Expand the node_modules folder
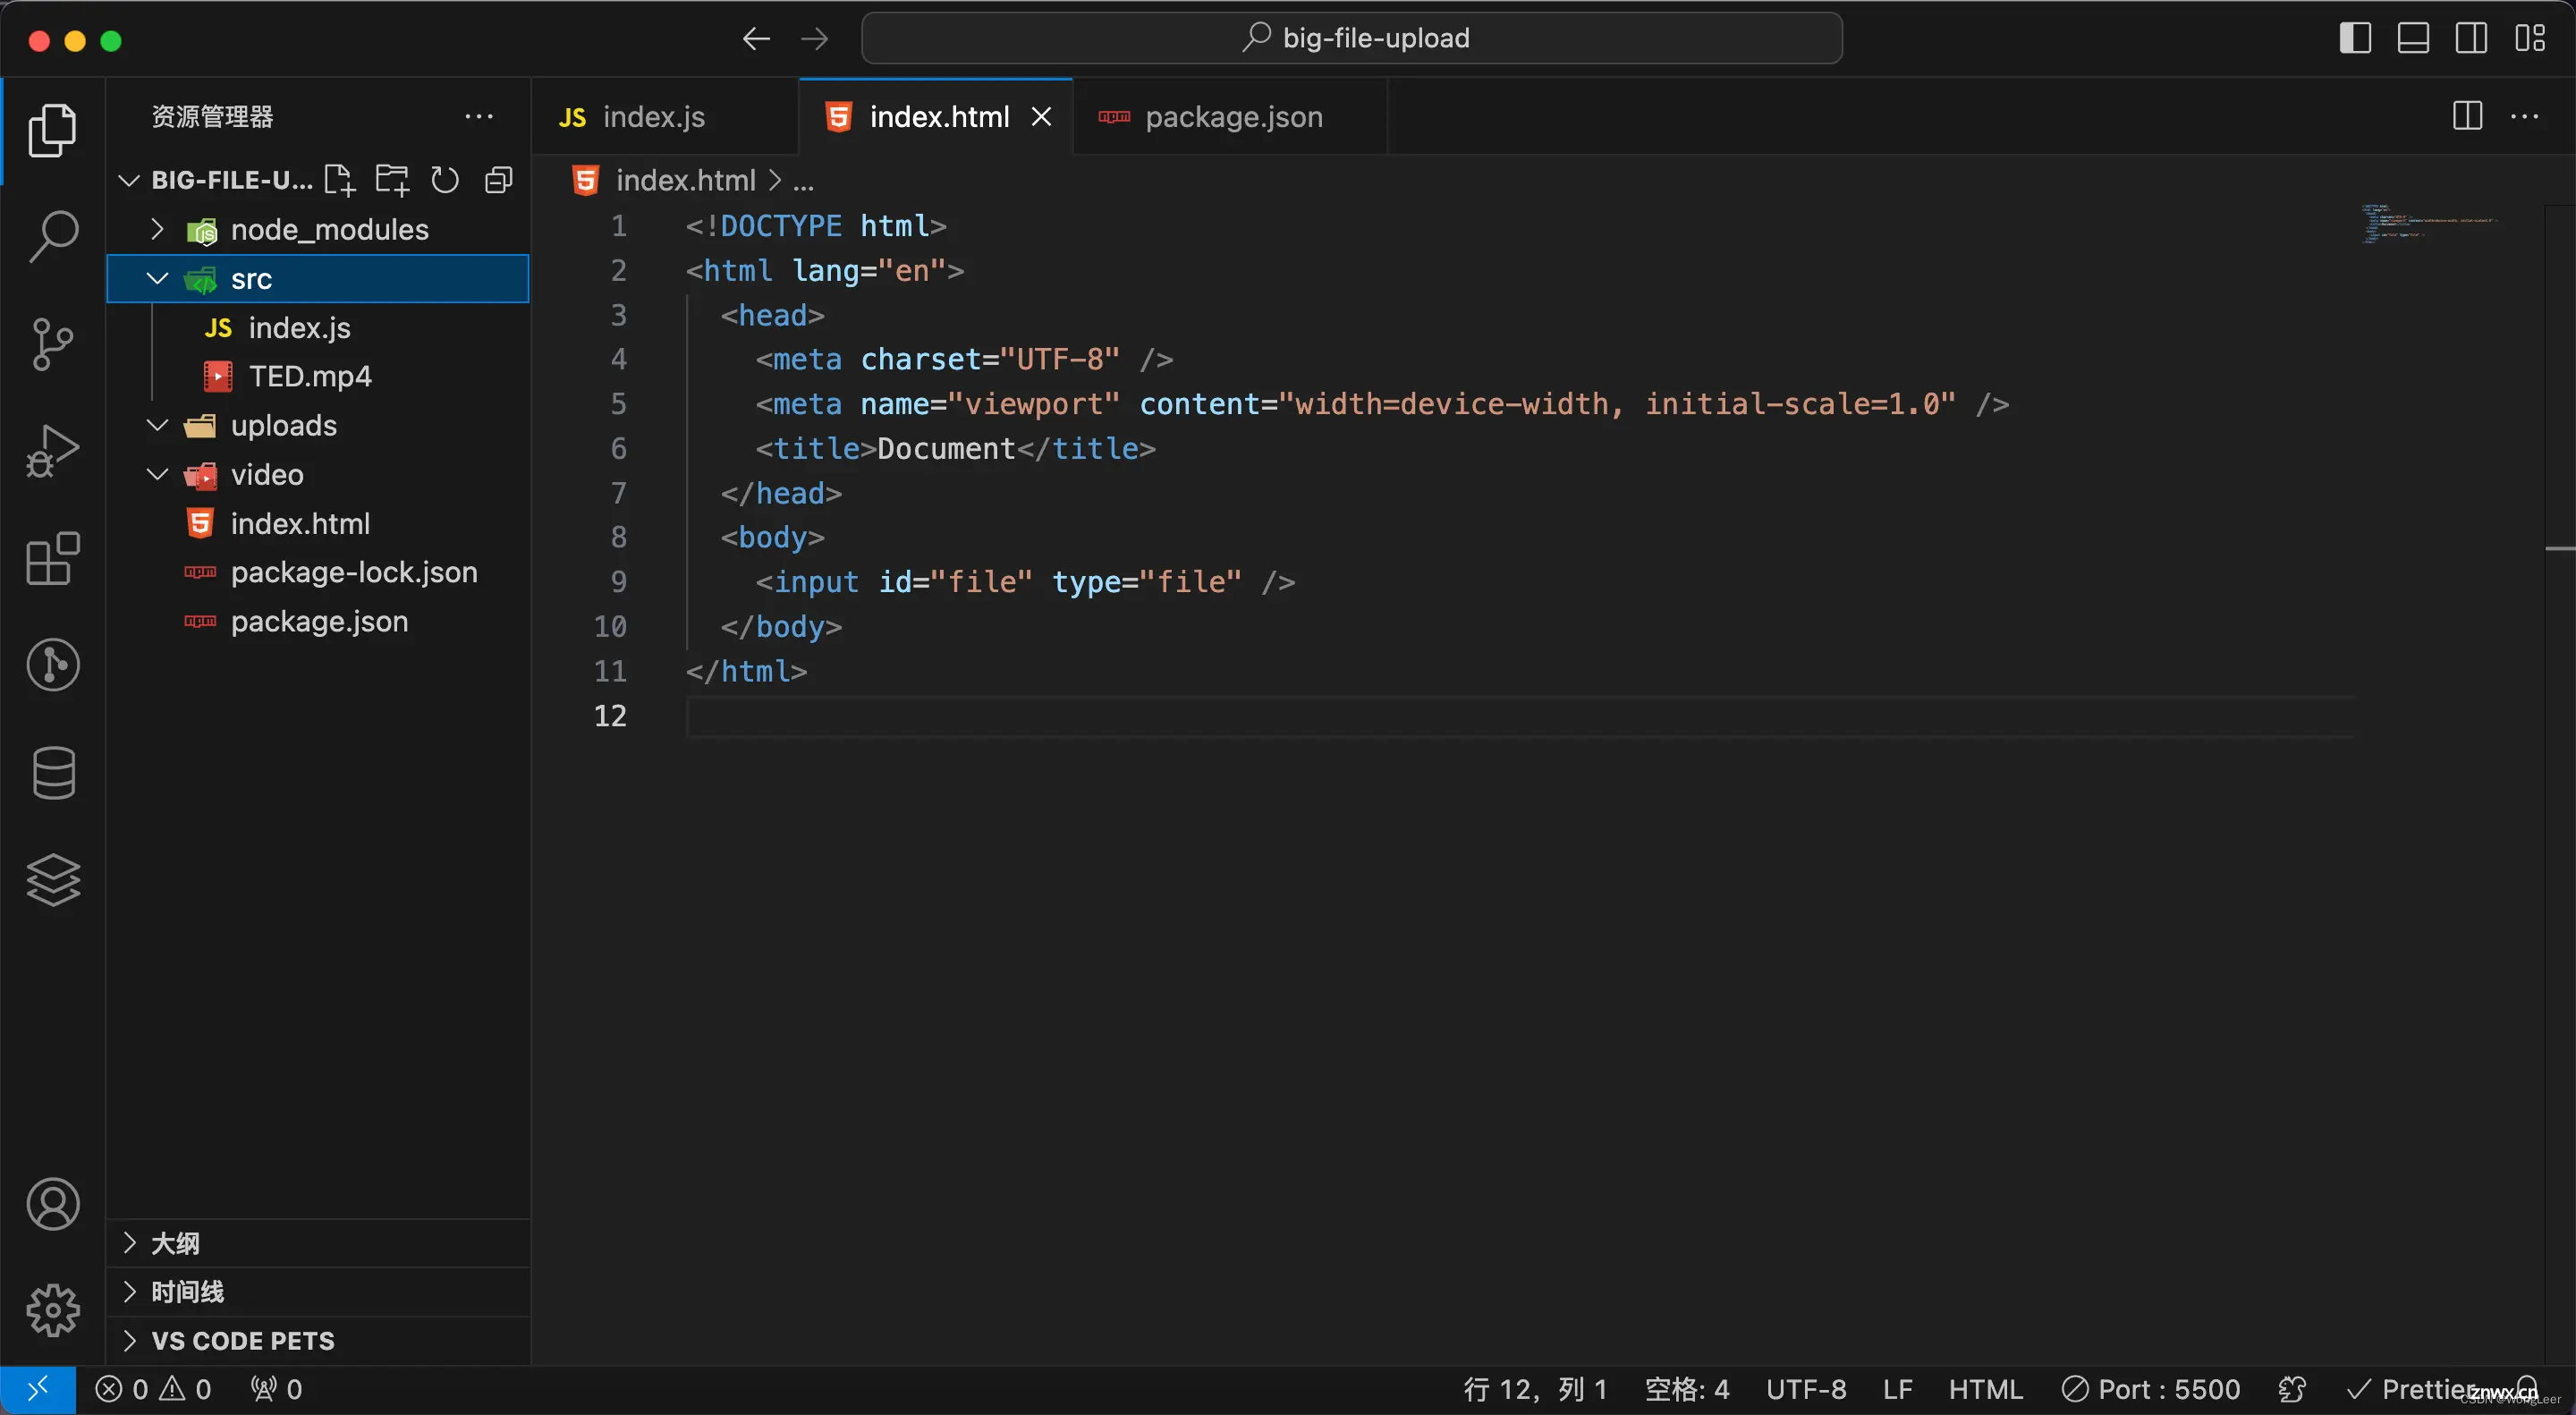This screenshot has width=2576, height=1415. pyautogui.click(x=318, y=229)
